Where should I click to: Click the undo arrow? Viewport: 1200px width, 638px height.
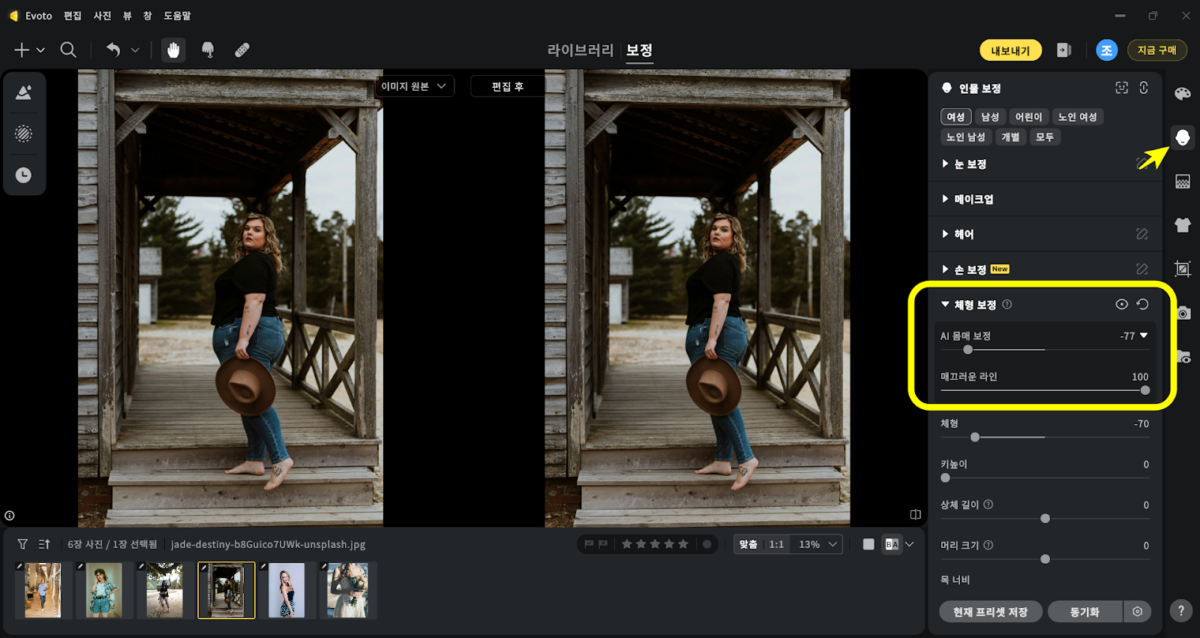[x=113, y=50]
